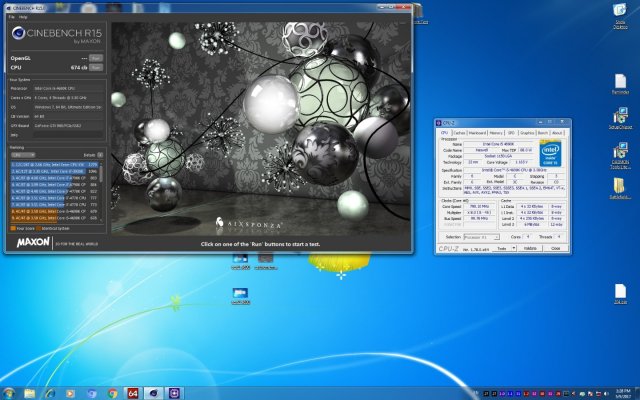640x400 pixels.
Task: Open the Help menu in Cinebench
Action: click(x=23, y=17)
